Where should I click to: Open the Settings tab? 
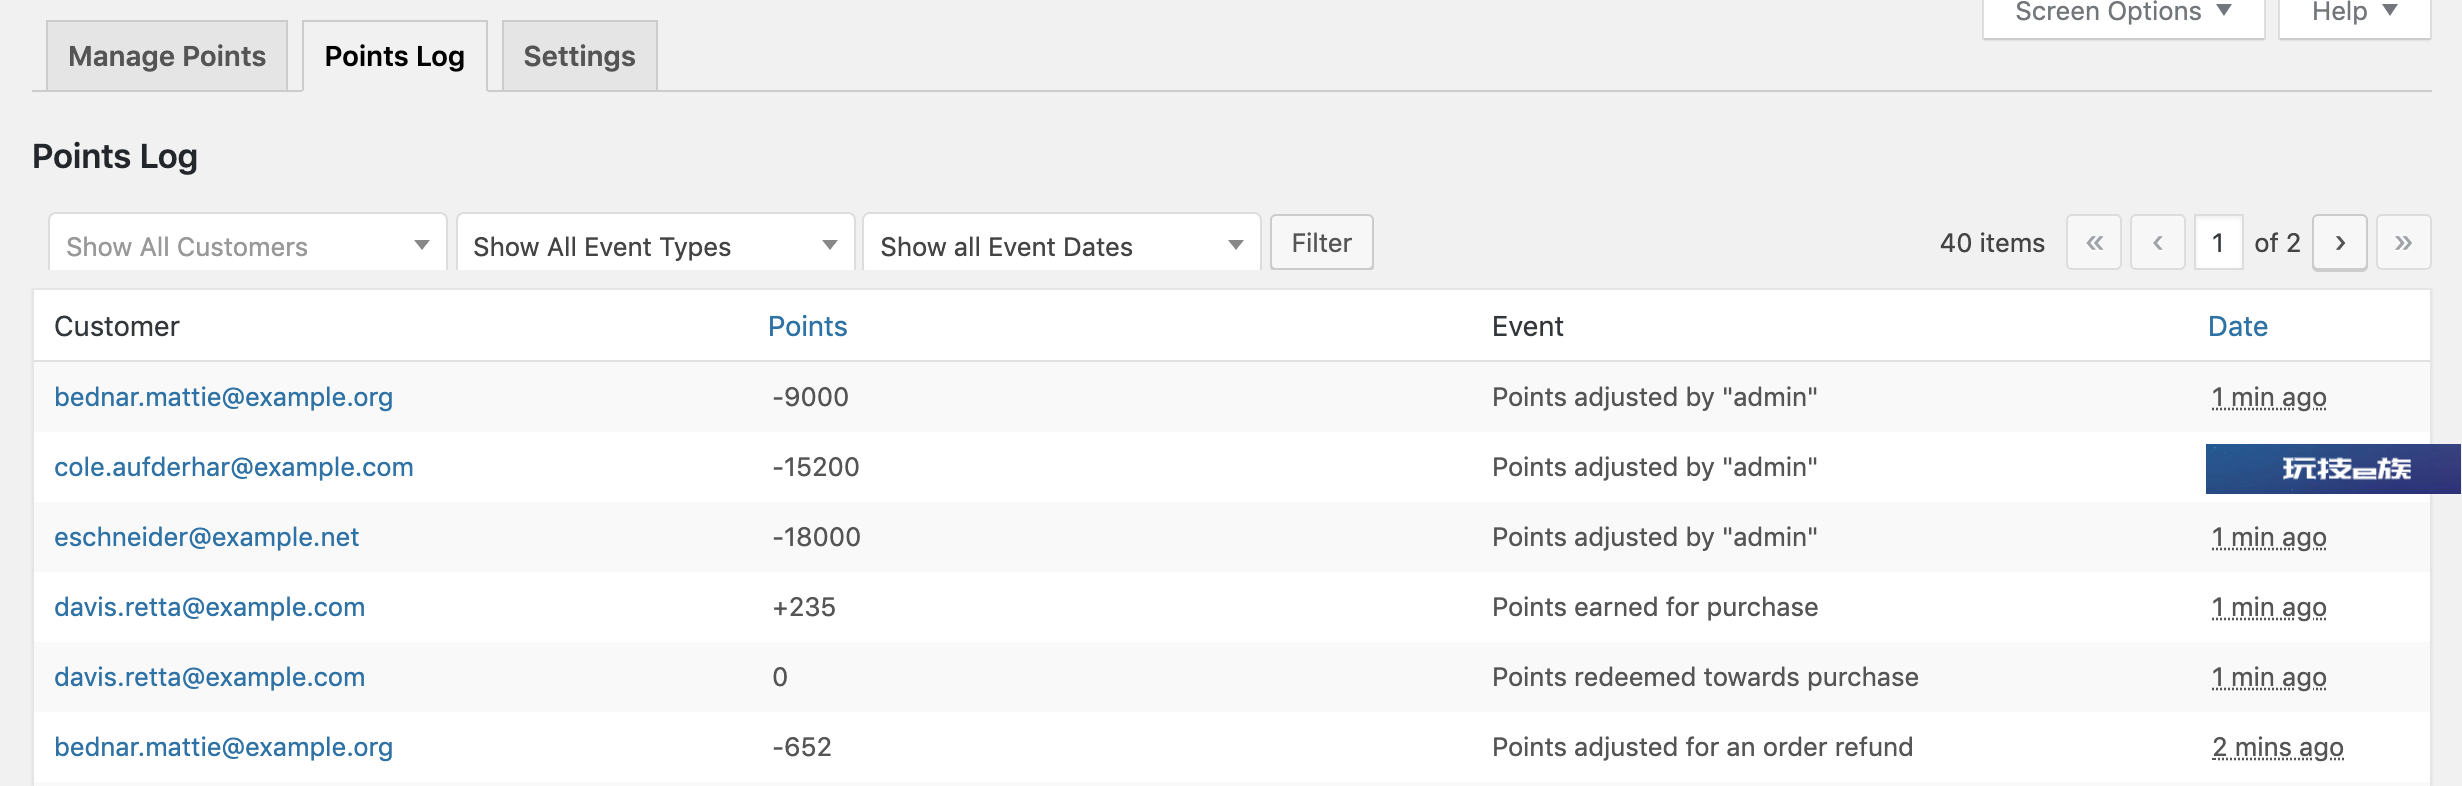click(x=579, y=56)
